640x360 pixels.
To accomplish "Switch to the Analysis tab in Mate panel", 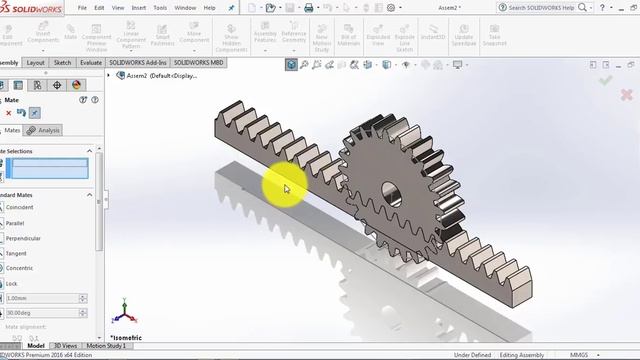I will [43, 131].
